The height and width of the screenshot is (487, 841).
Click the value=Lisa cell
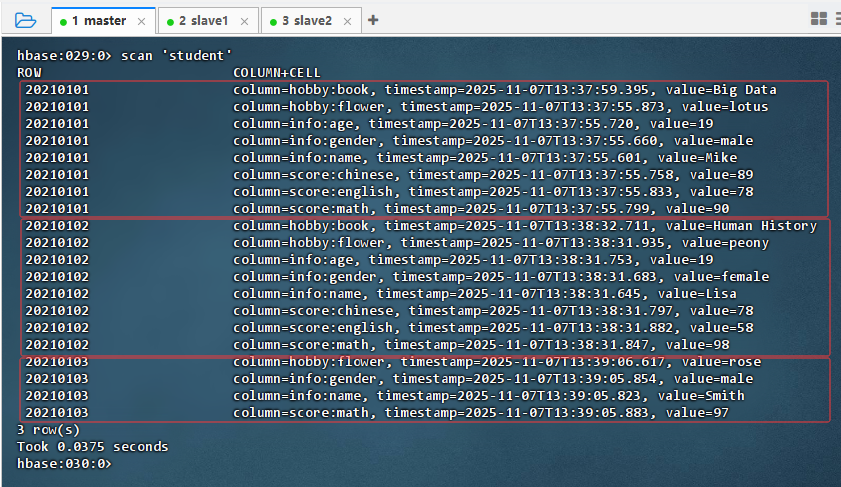pos(697,294)
